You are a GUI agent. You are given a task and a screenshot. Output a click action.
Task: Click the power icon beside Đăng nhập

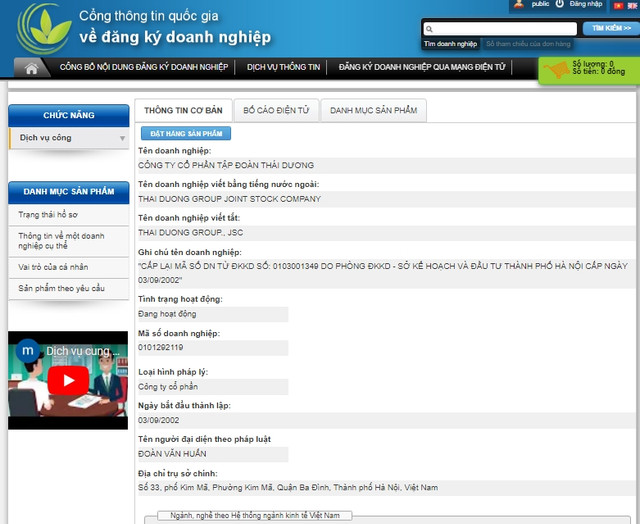pyautogui.click(x=559, y=5)
